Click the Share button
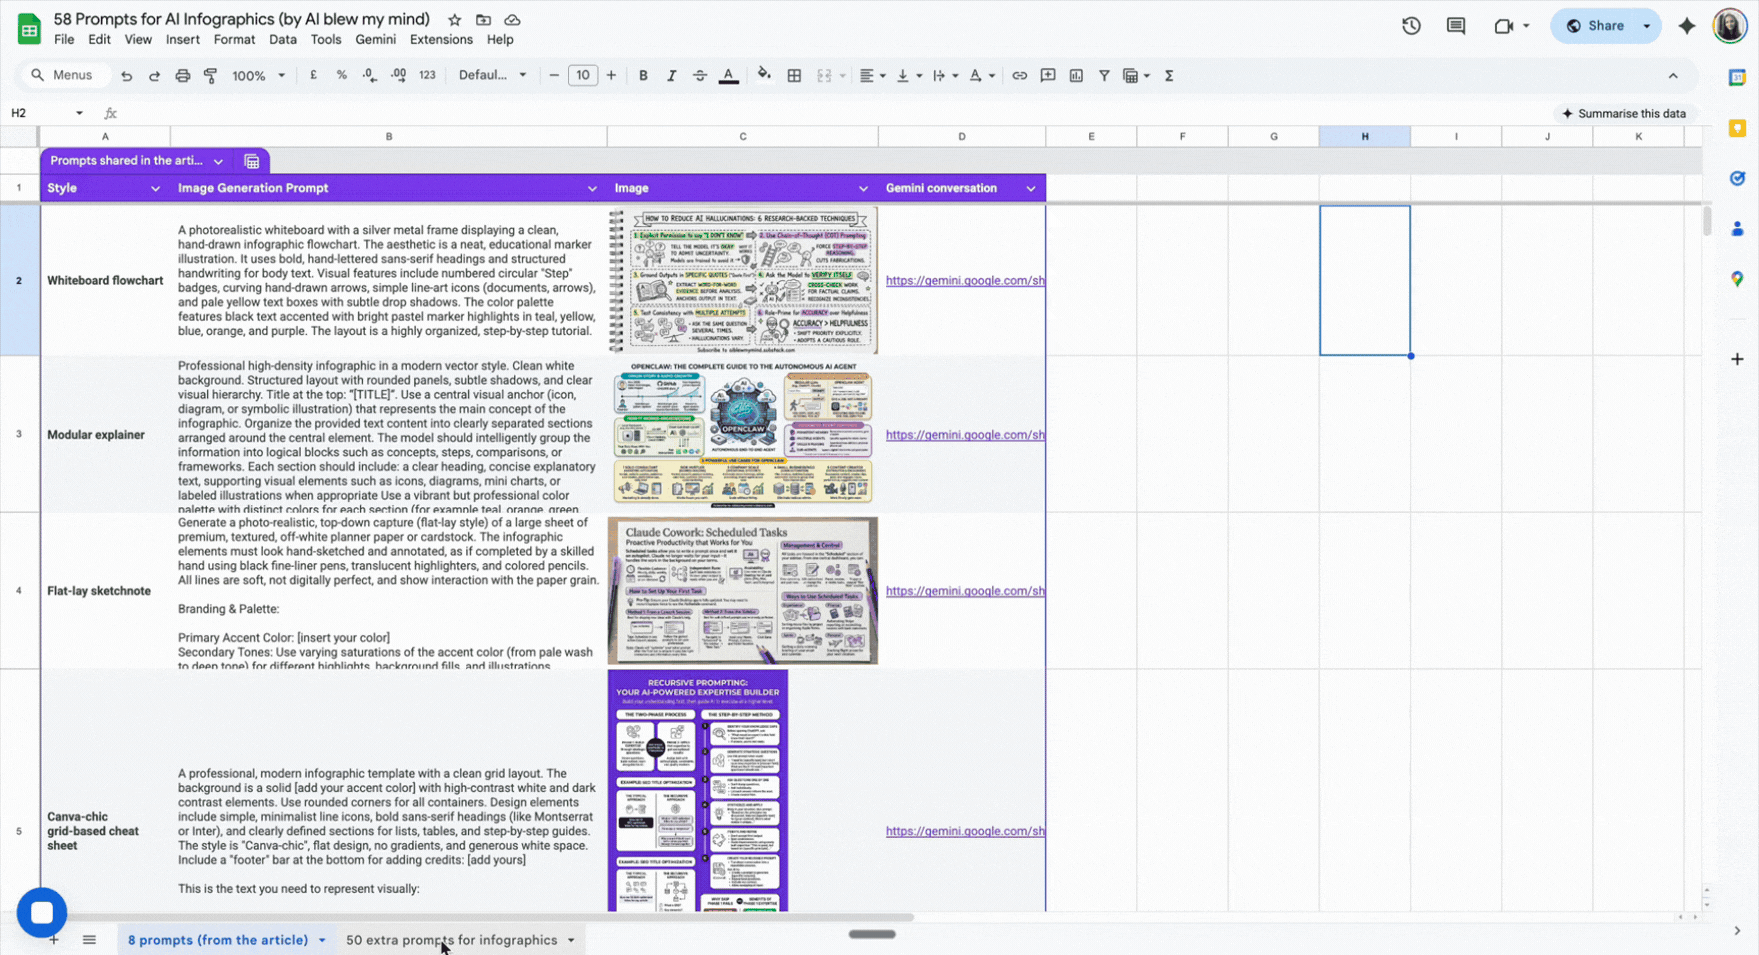 click(1595, 26)
